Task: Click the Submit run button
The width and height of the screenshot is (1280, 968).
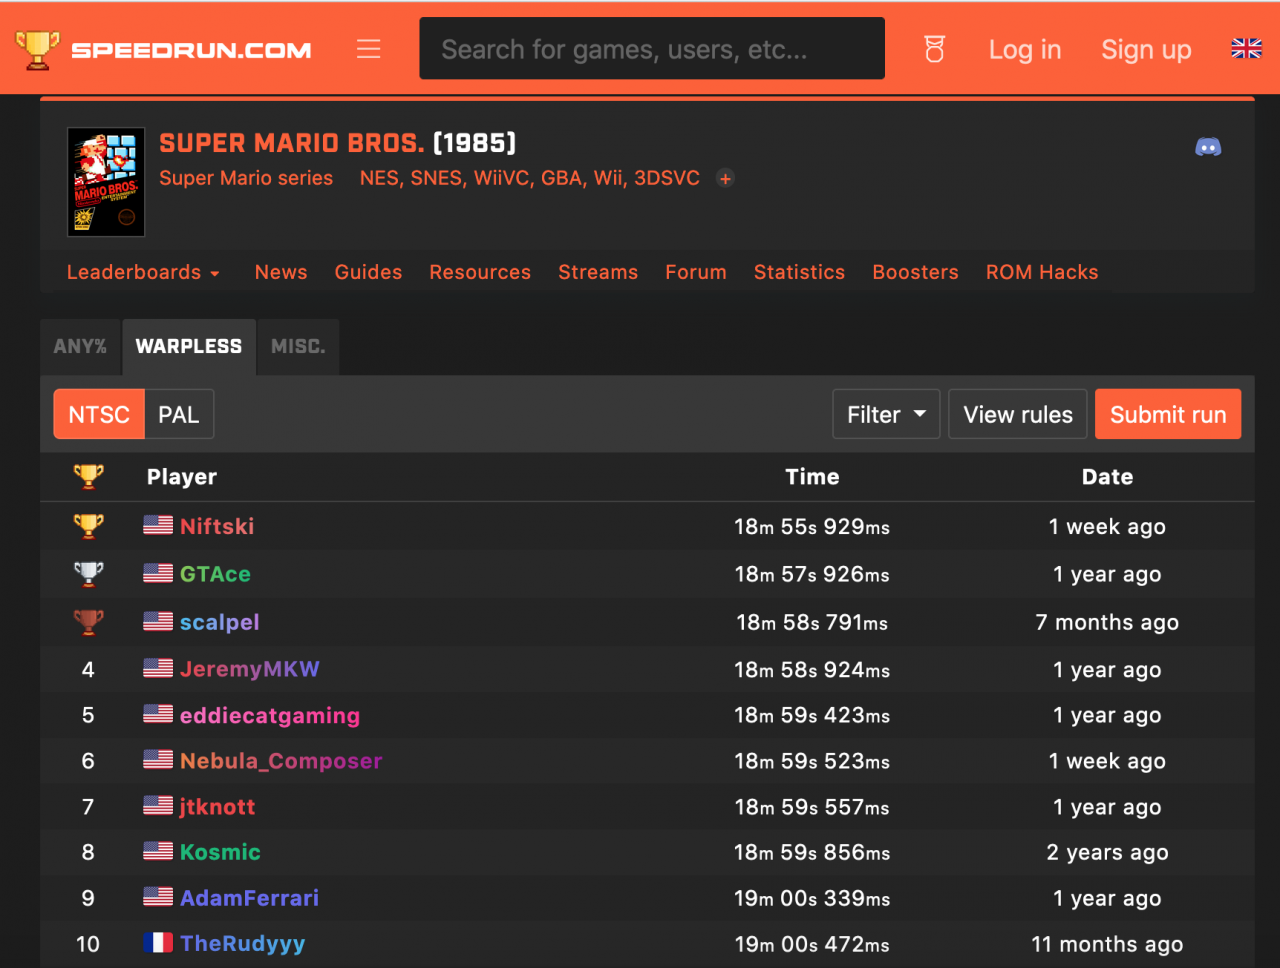Action: click(x=1168, y=414)
